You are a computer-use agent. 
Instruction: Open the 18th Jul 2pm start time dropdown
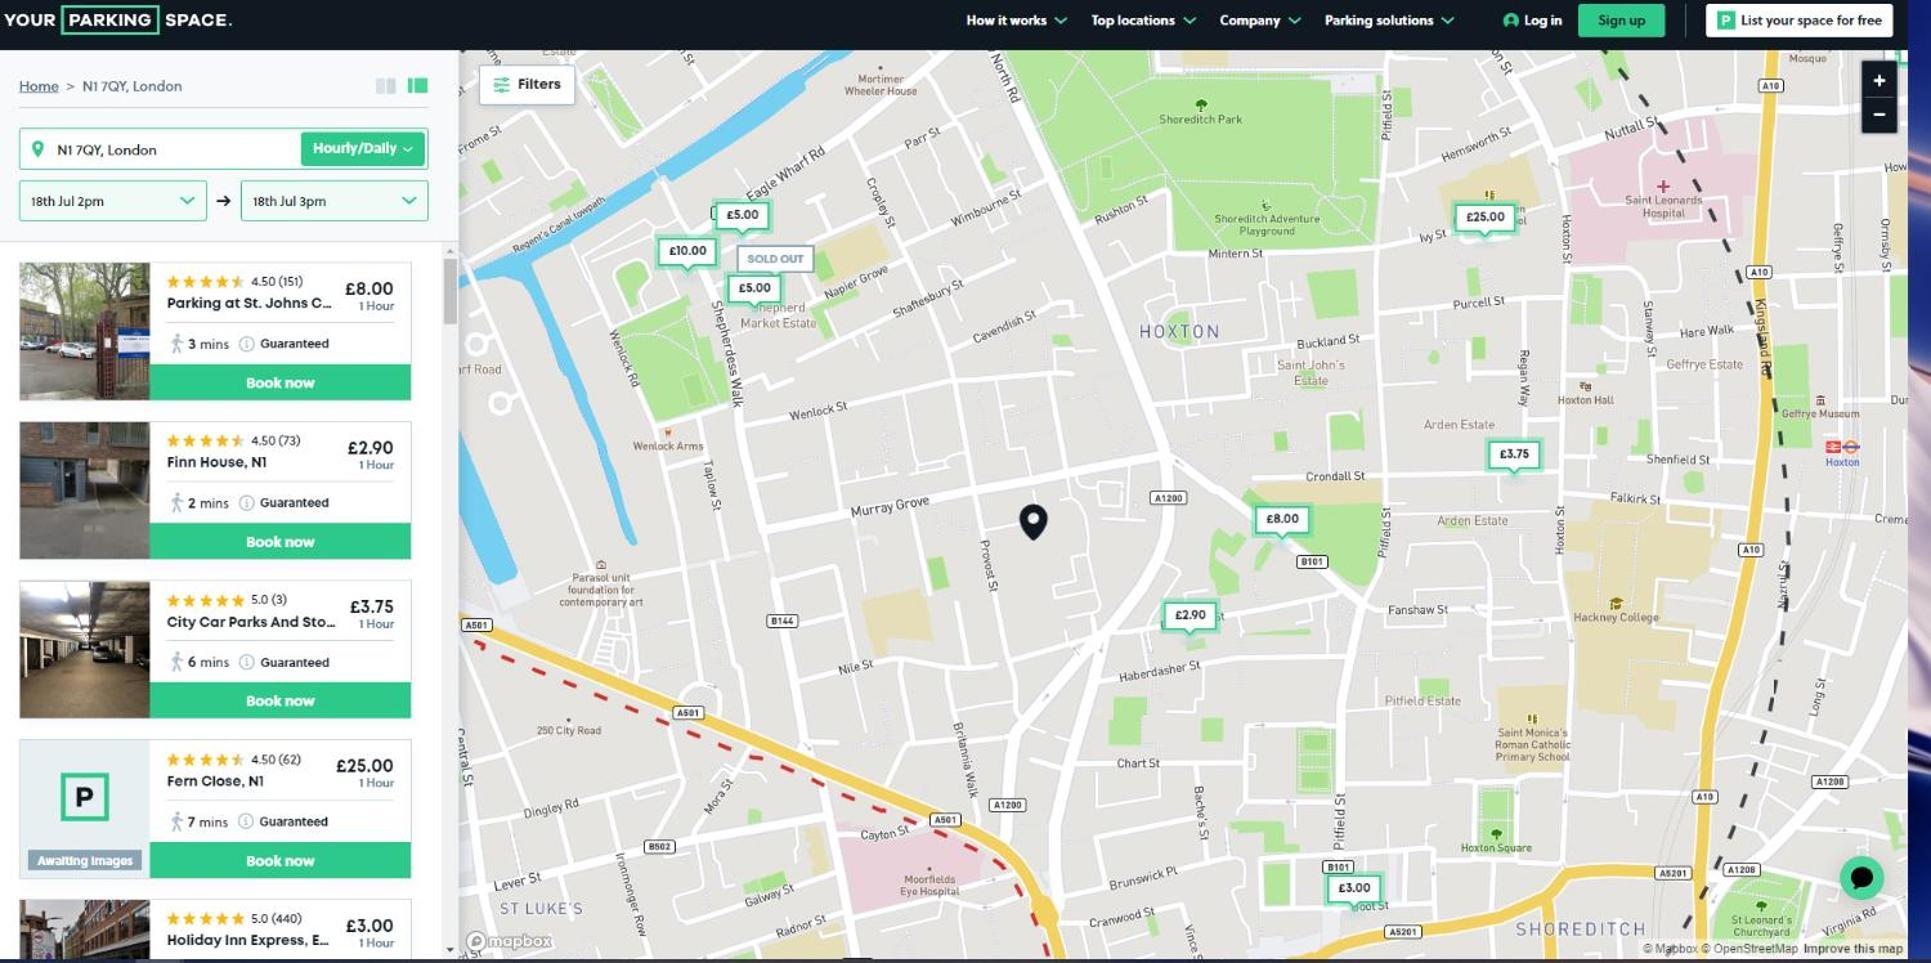tap(113, 201)
